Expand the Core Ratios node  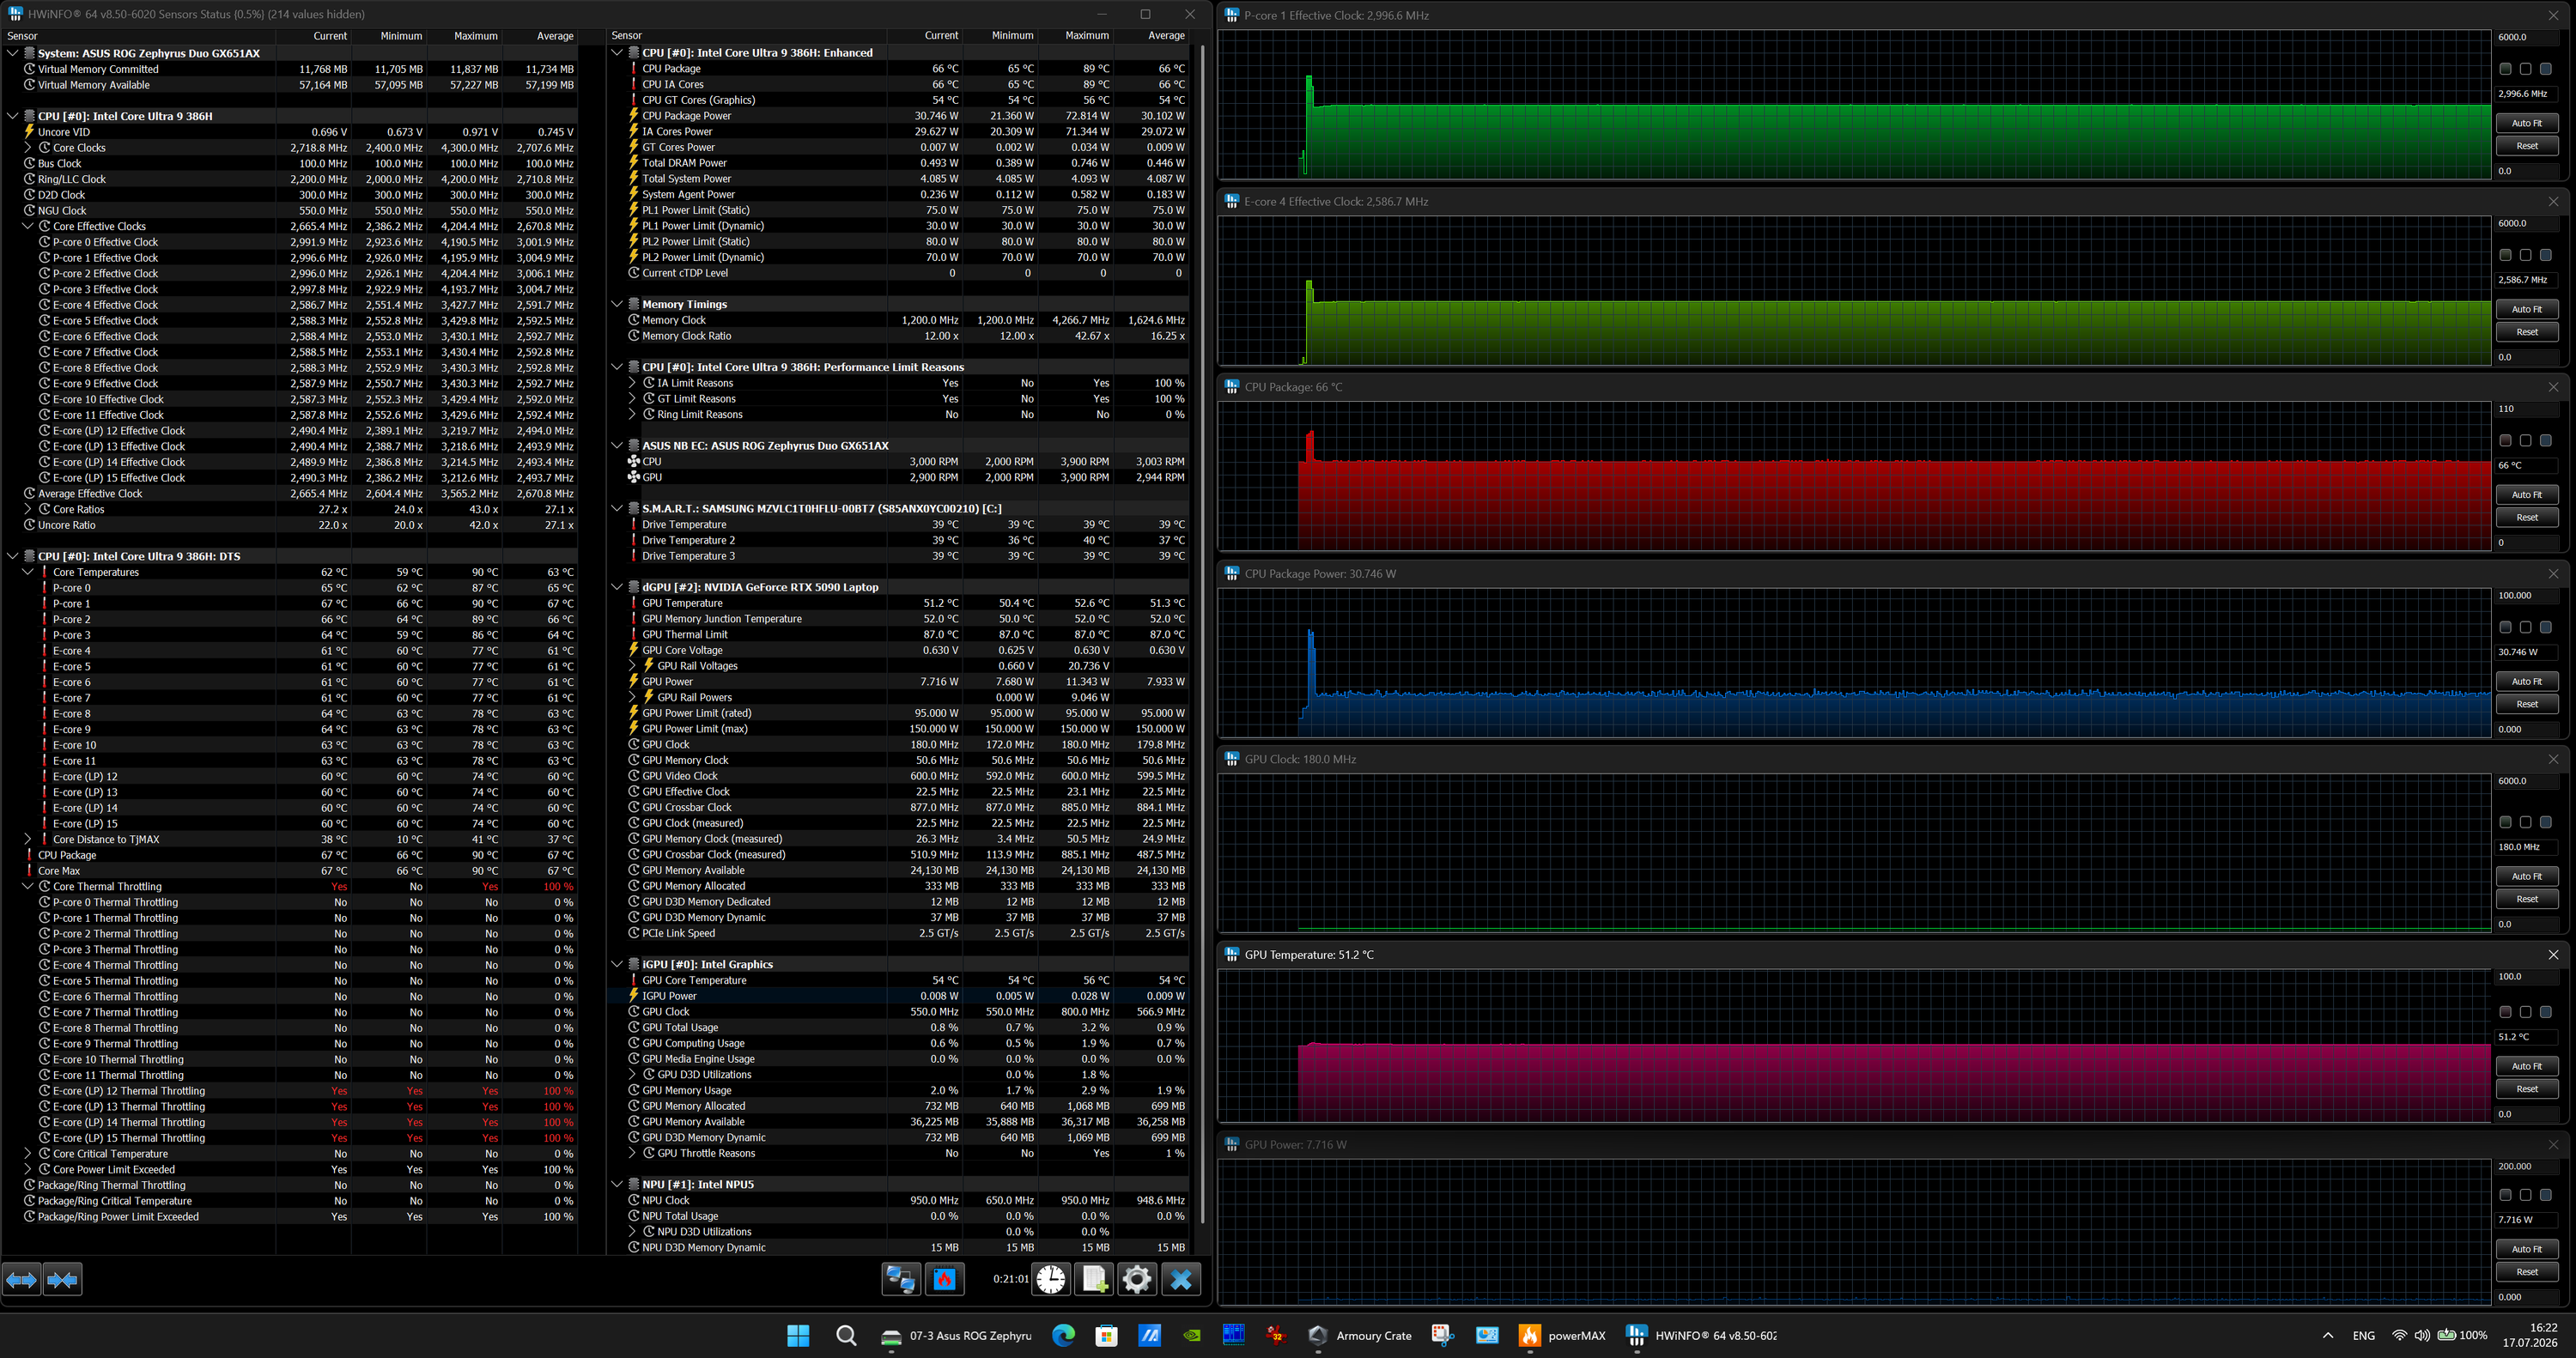pos(28,509)
